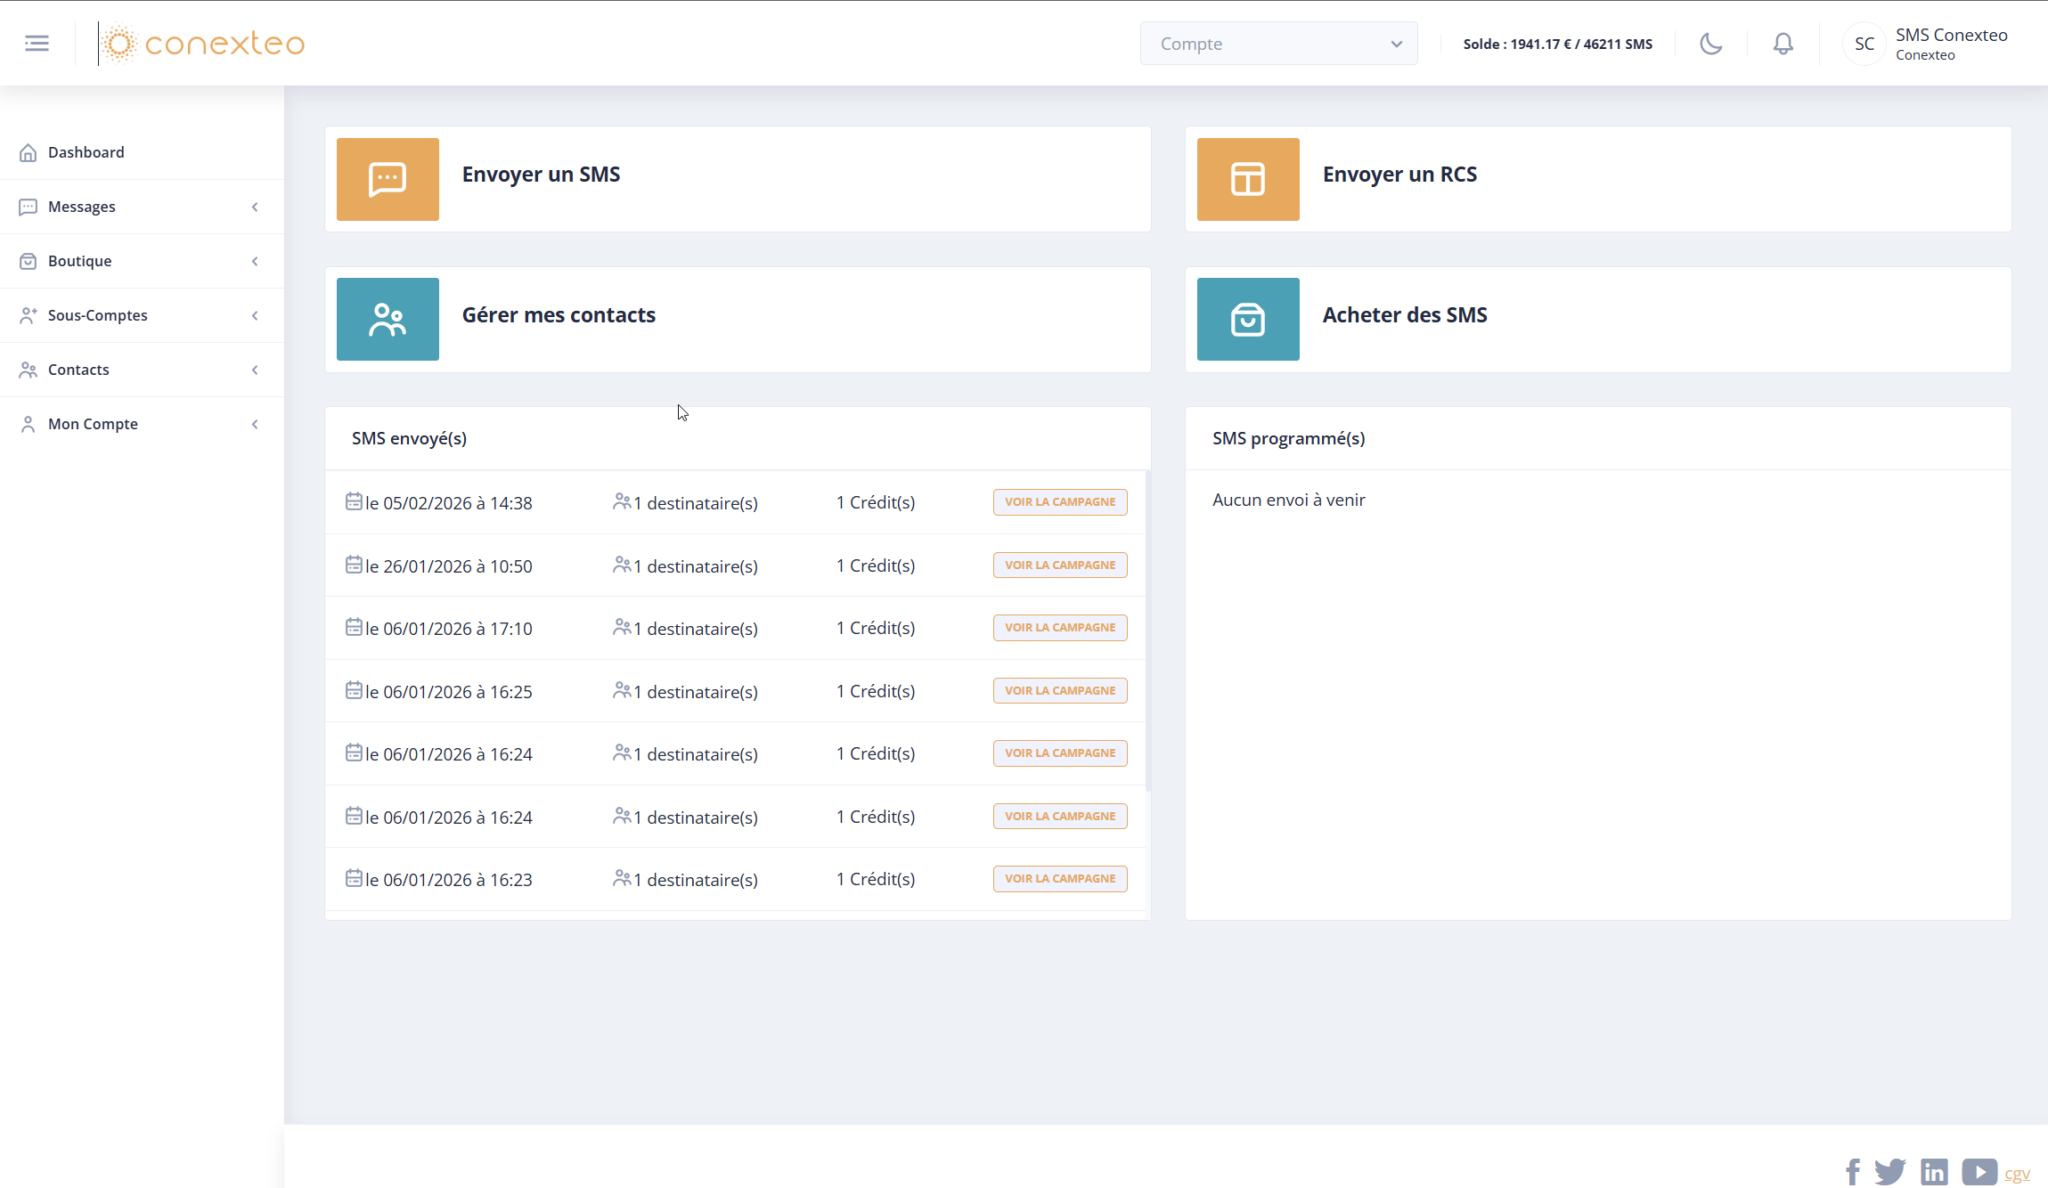This screenshot has height=1188, width=2048.
Task: Expand the Messages menu section
Action: pos(142,206)
